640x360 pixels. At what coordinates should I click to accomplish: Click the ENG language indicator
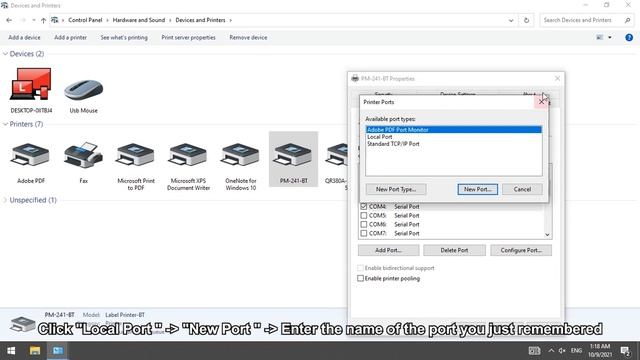click(576, 351)
